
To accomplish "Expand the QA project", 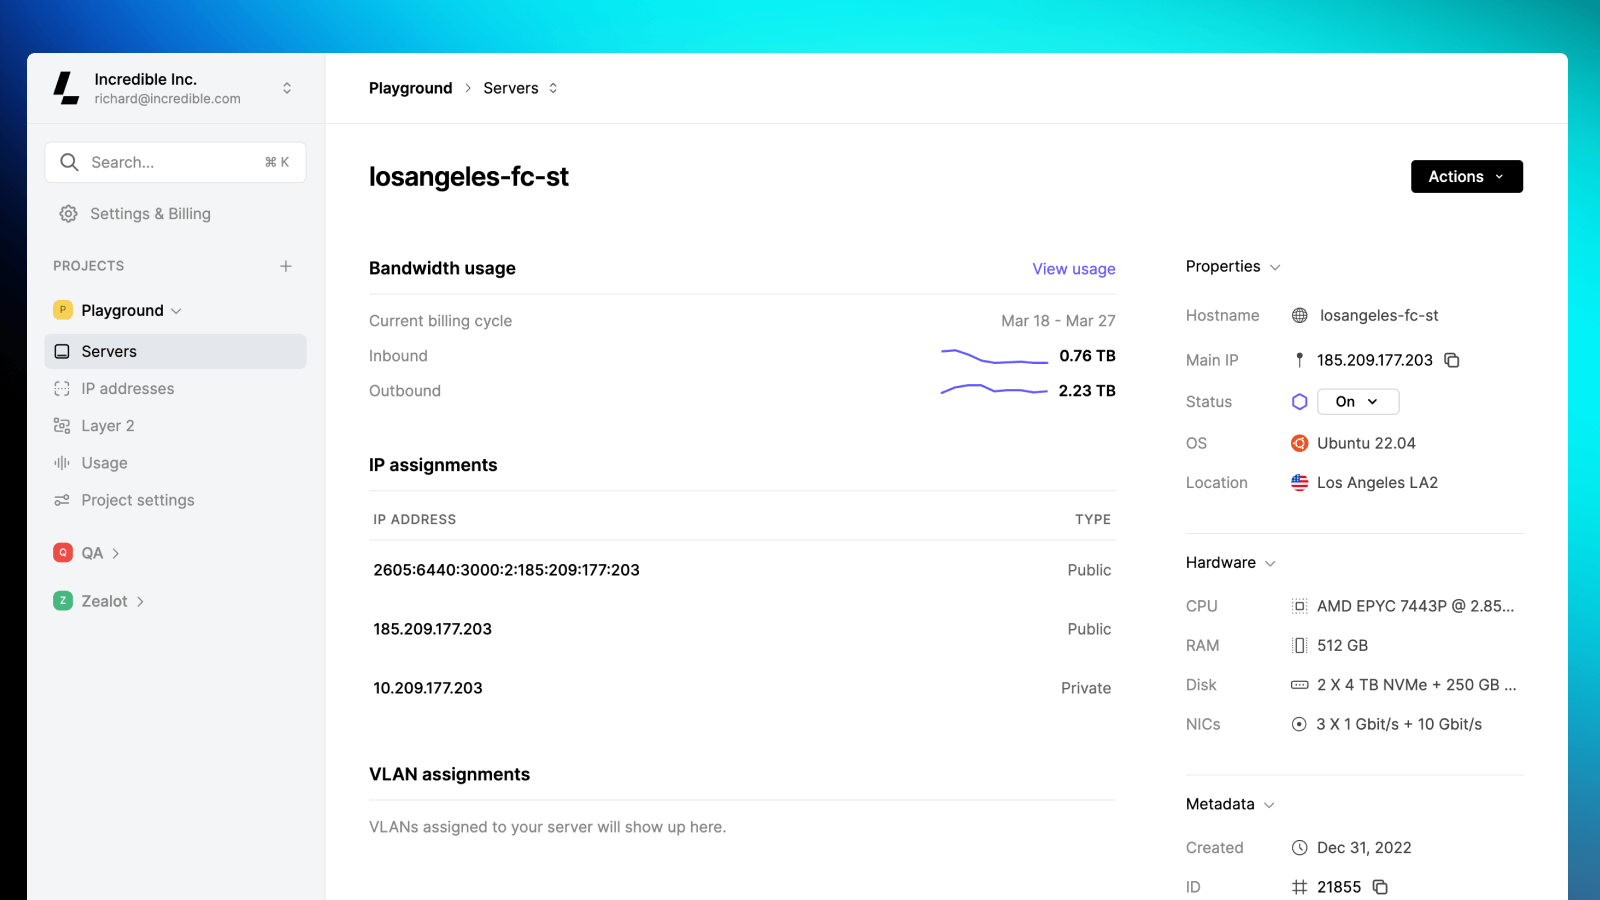I will pos(116,552).
